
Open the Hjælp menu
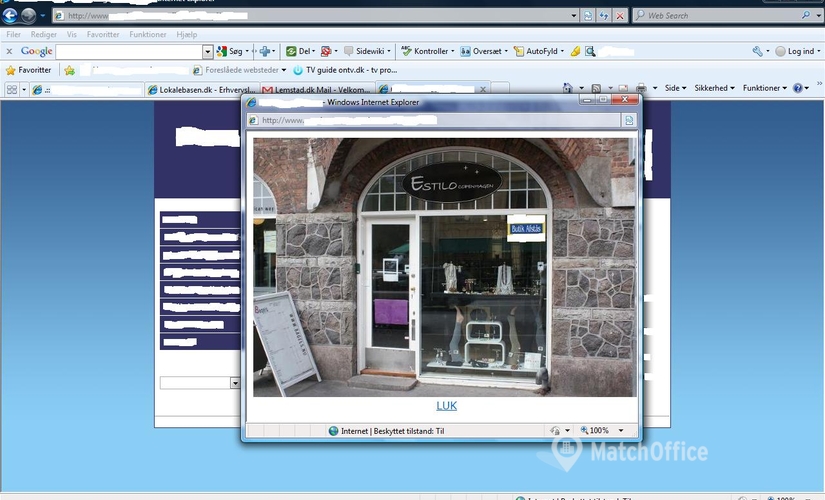click(x=187, y=34)
